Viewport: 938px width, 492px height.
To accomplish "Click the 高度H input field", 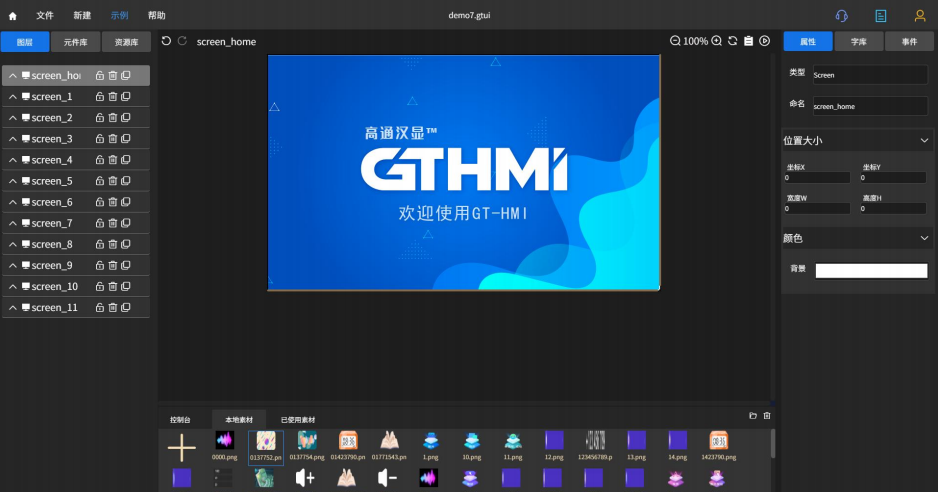I will tap(894, 208).
